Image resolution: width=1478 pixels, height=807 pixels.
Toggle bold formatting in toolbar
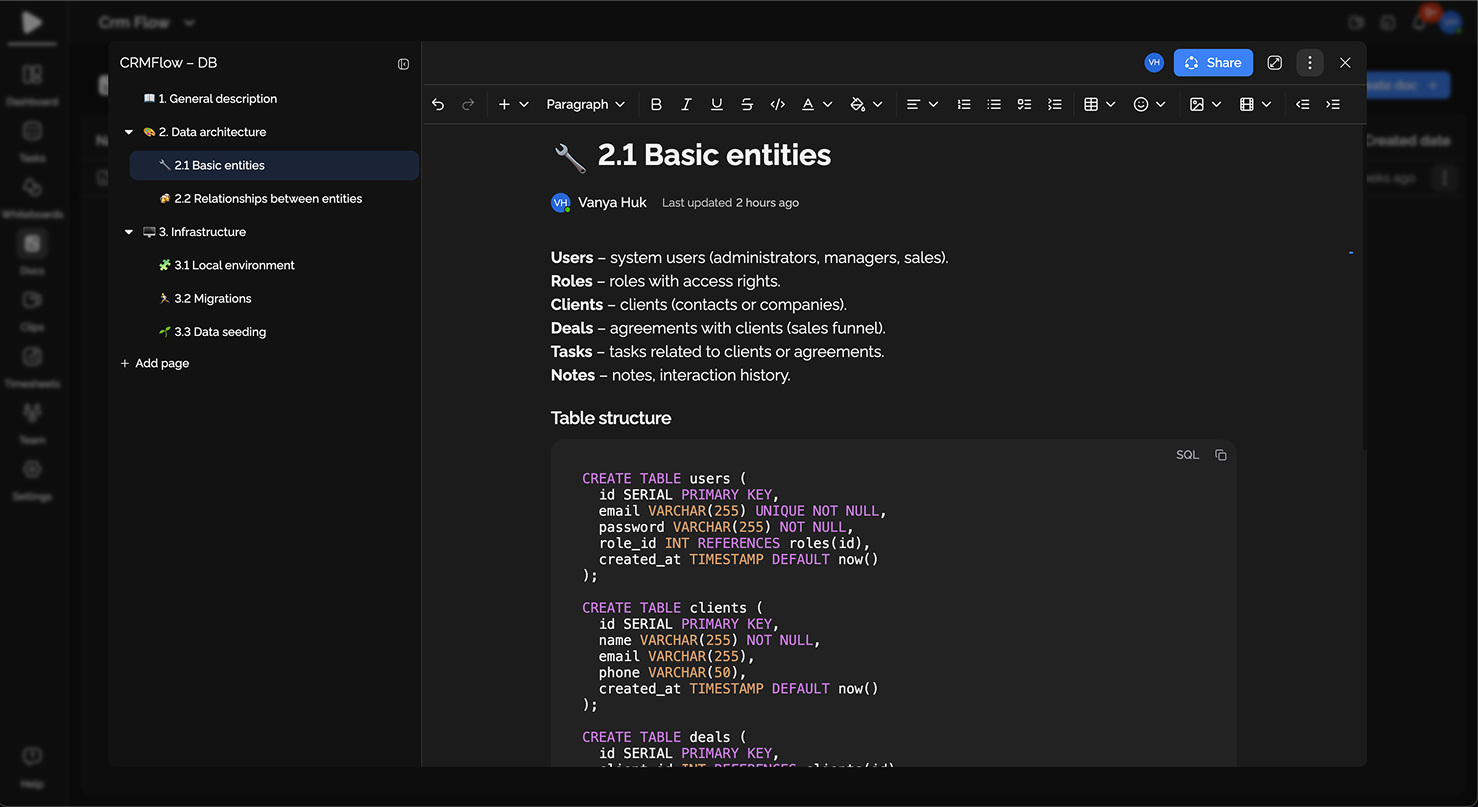(656, 104)
